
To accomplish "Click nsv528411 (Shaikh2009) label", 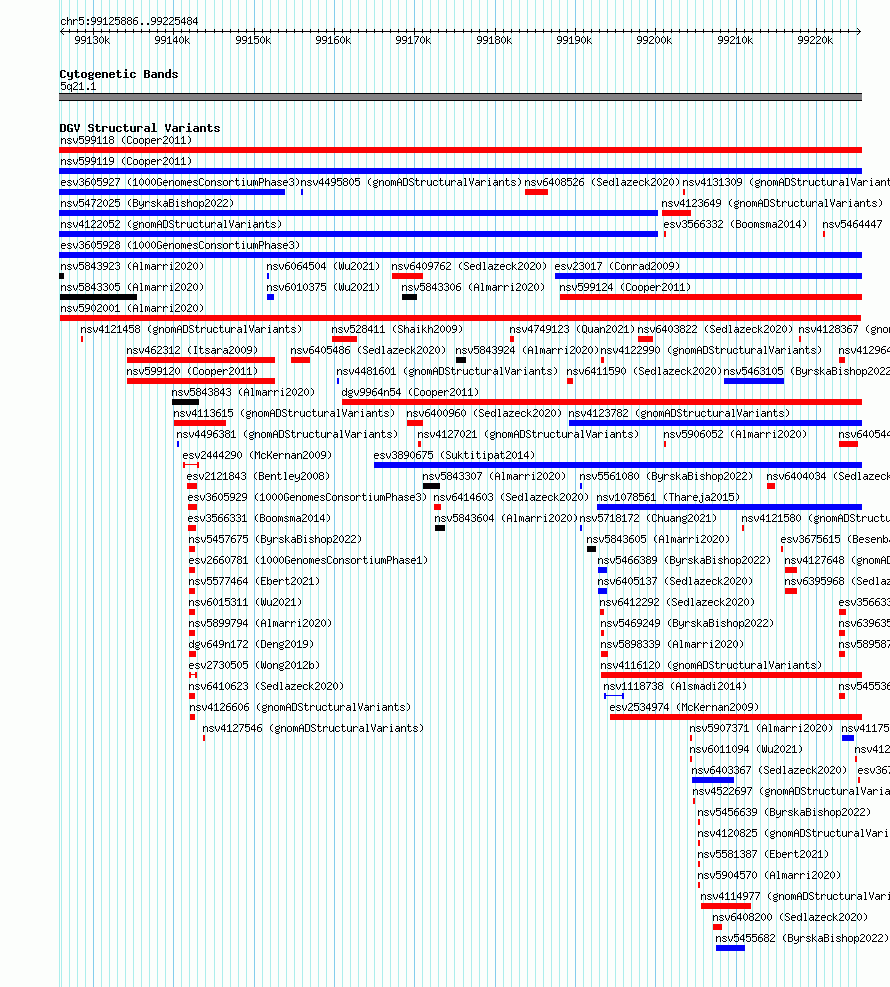I will [397, 329].
